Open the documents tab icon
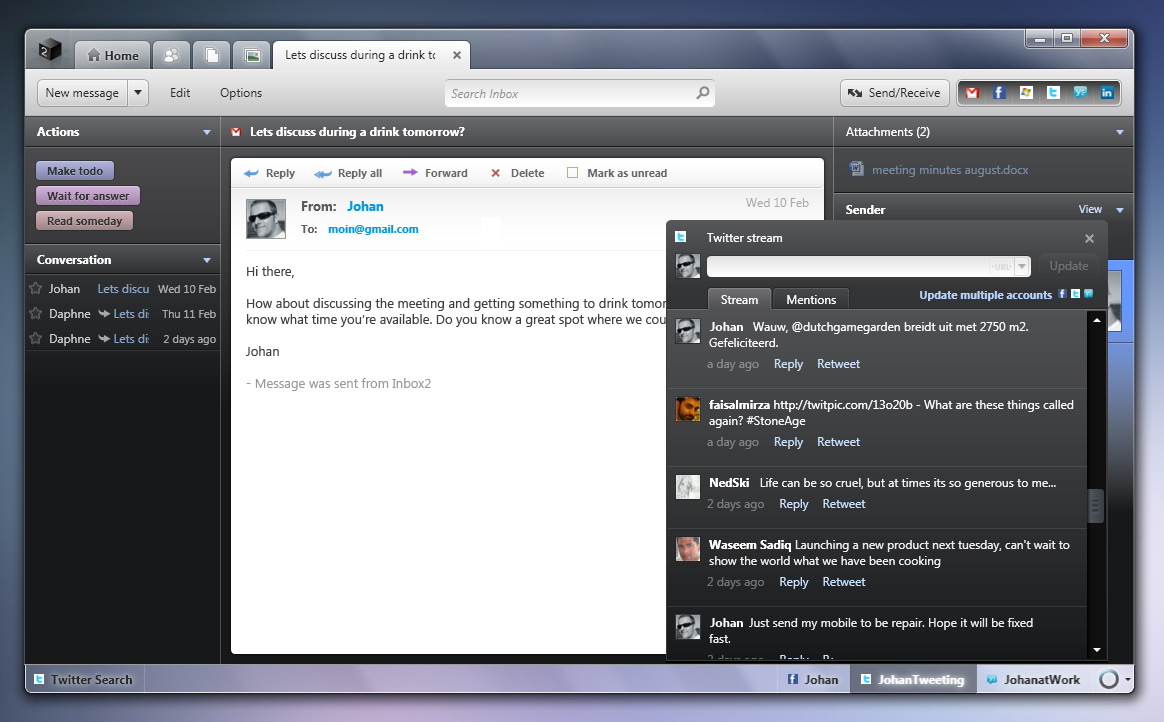Image resolution: width=1164 pixels, height=722 pixels. tap(212, 55)
